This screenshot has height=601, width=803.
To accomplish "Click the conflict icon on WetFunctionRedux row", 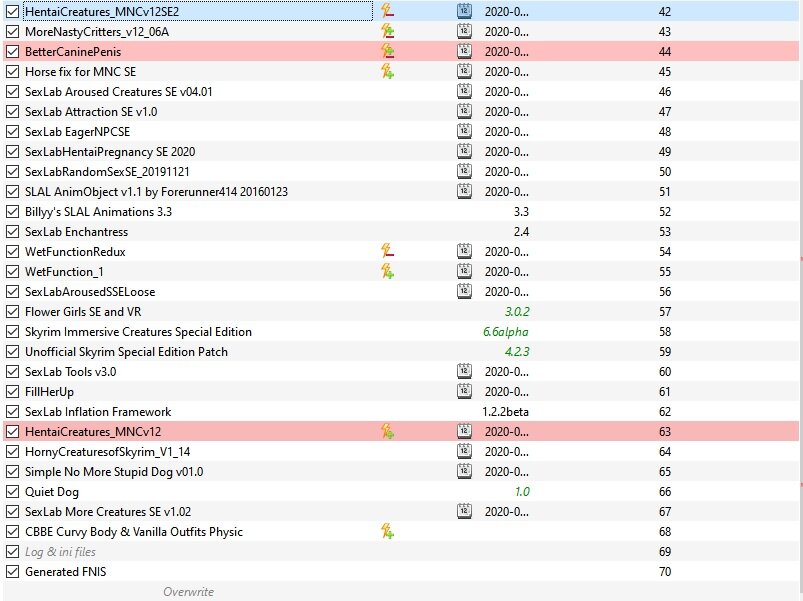I will click(x=387, y=251).
